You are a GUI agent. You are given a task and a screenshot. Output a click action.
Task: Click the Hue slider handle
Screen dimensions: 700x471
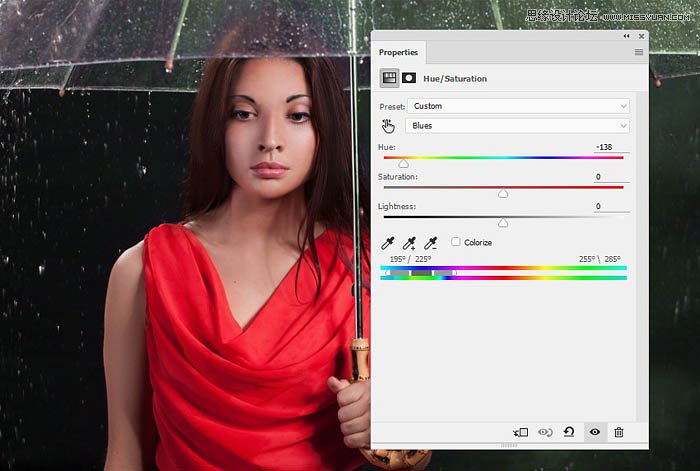[403, 163]
